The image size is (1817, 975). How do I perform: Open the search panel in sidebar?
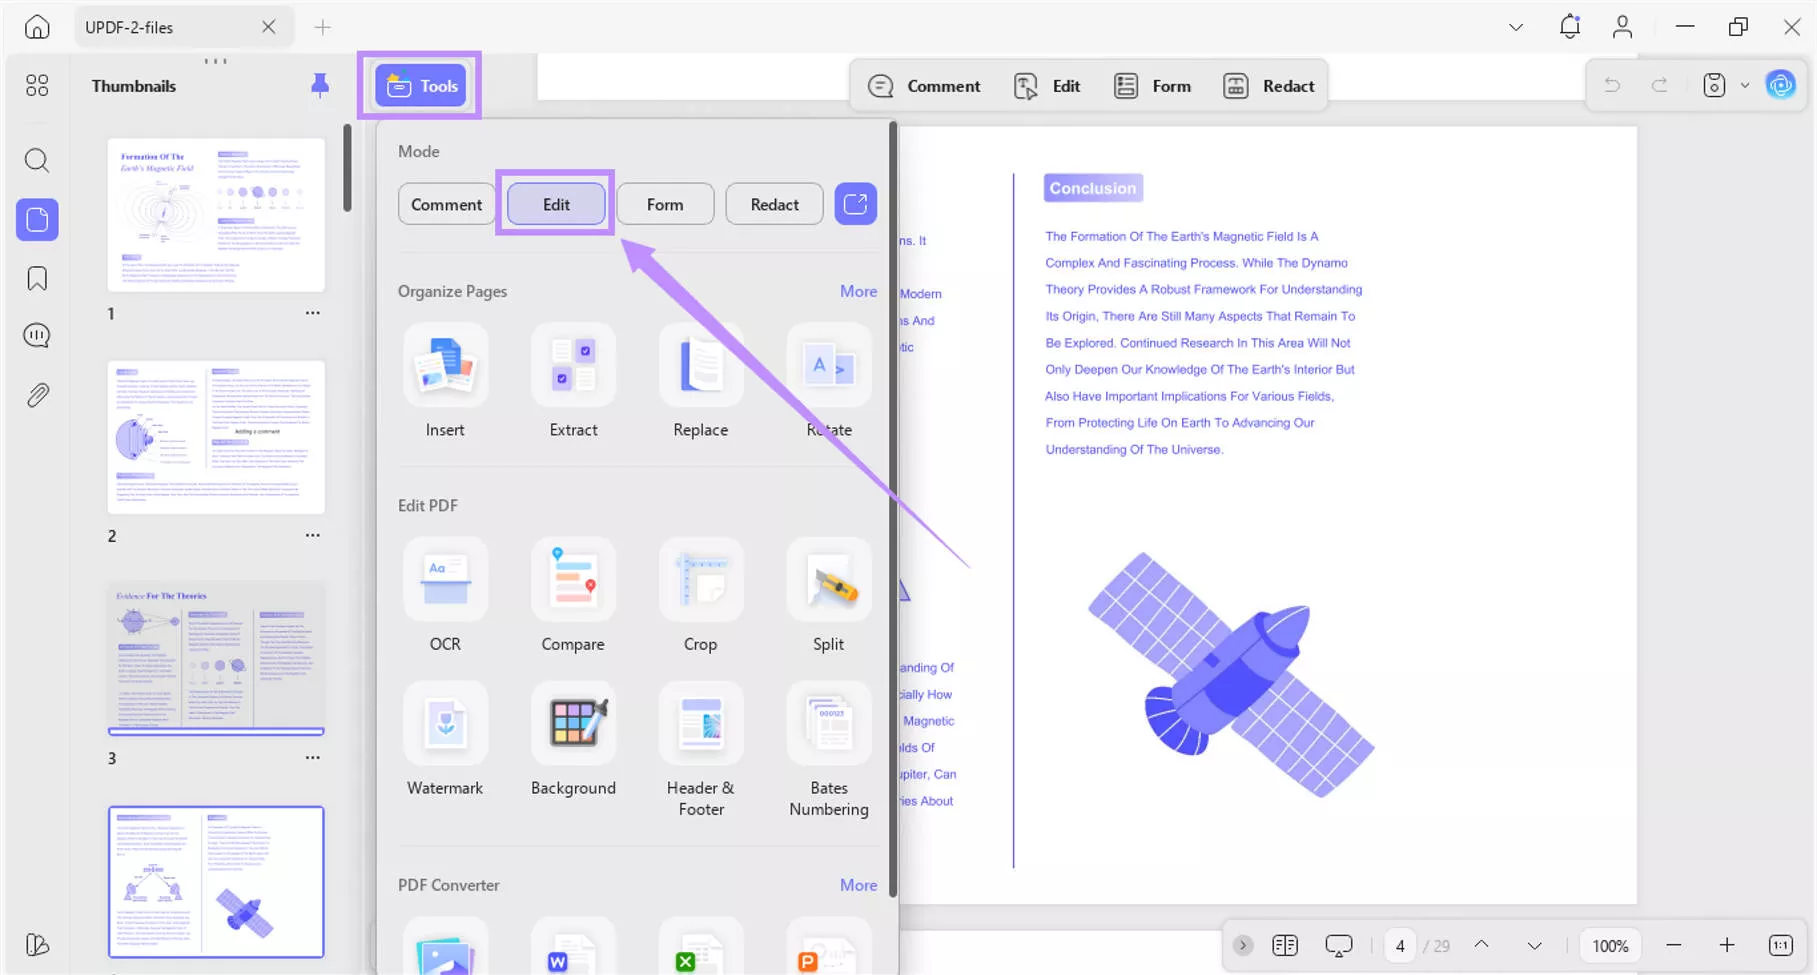point(37,160)
